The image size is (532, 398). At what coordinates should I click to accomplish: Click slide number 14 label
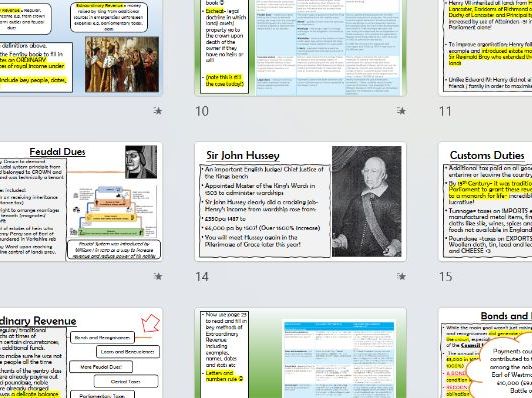(x=202, y=277)
